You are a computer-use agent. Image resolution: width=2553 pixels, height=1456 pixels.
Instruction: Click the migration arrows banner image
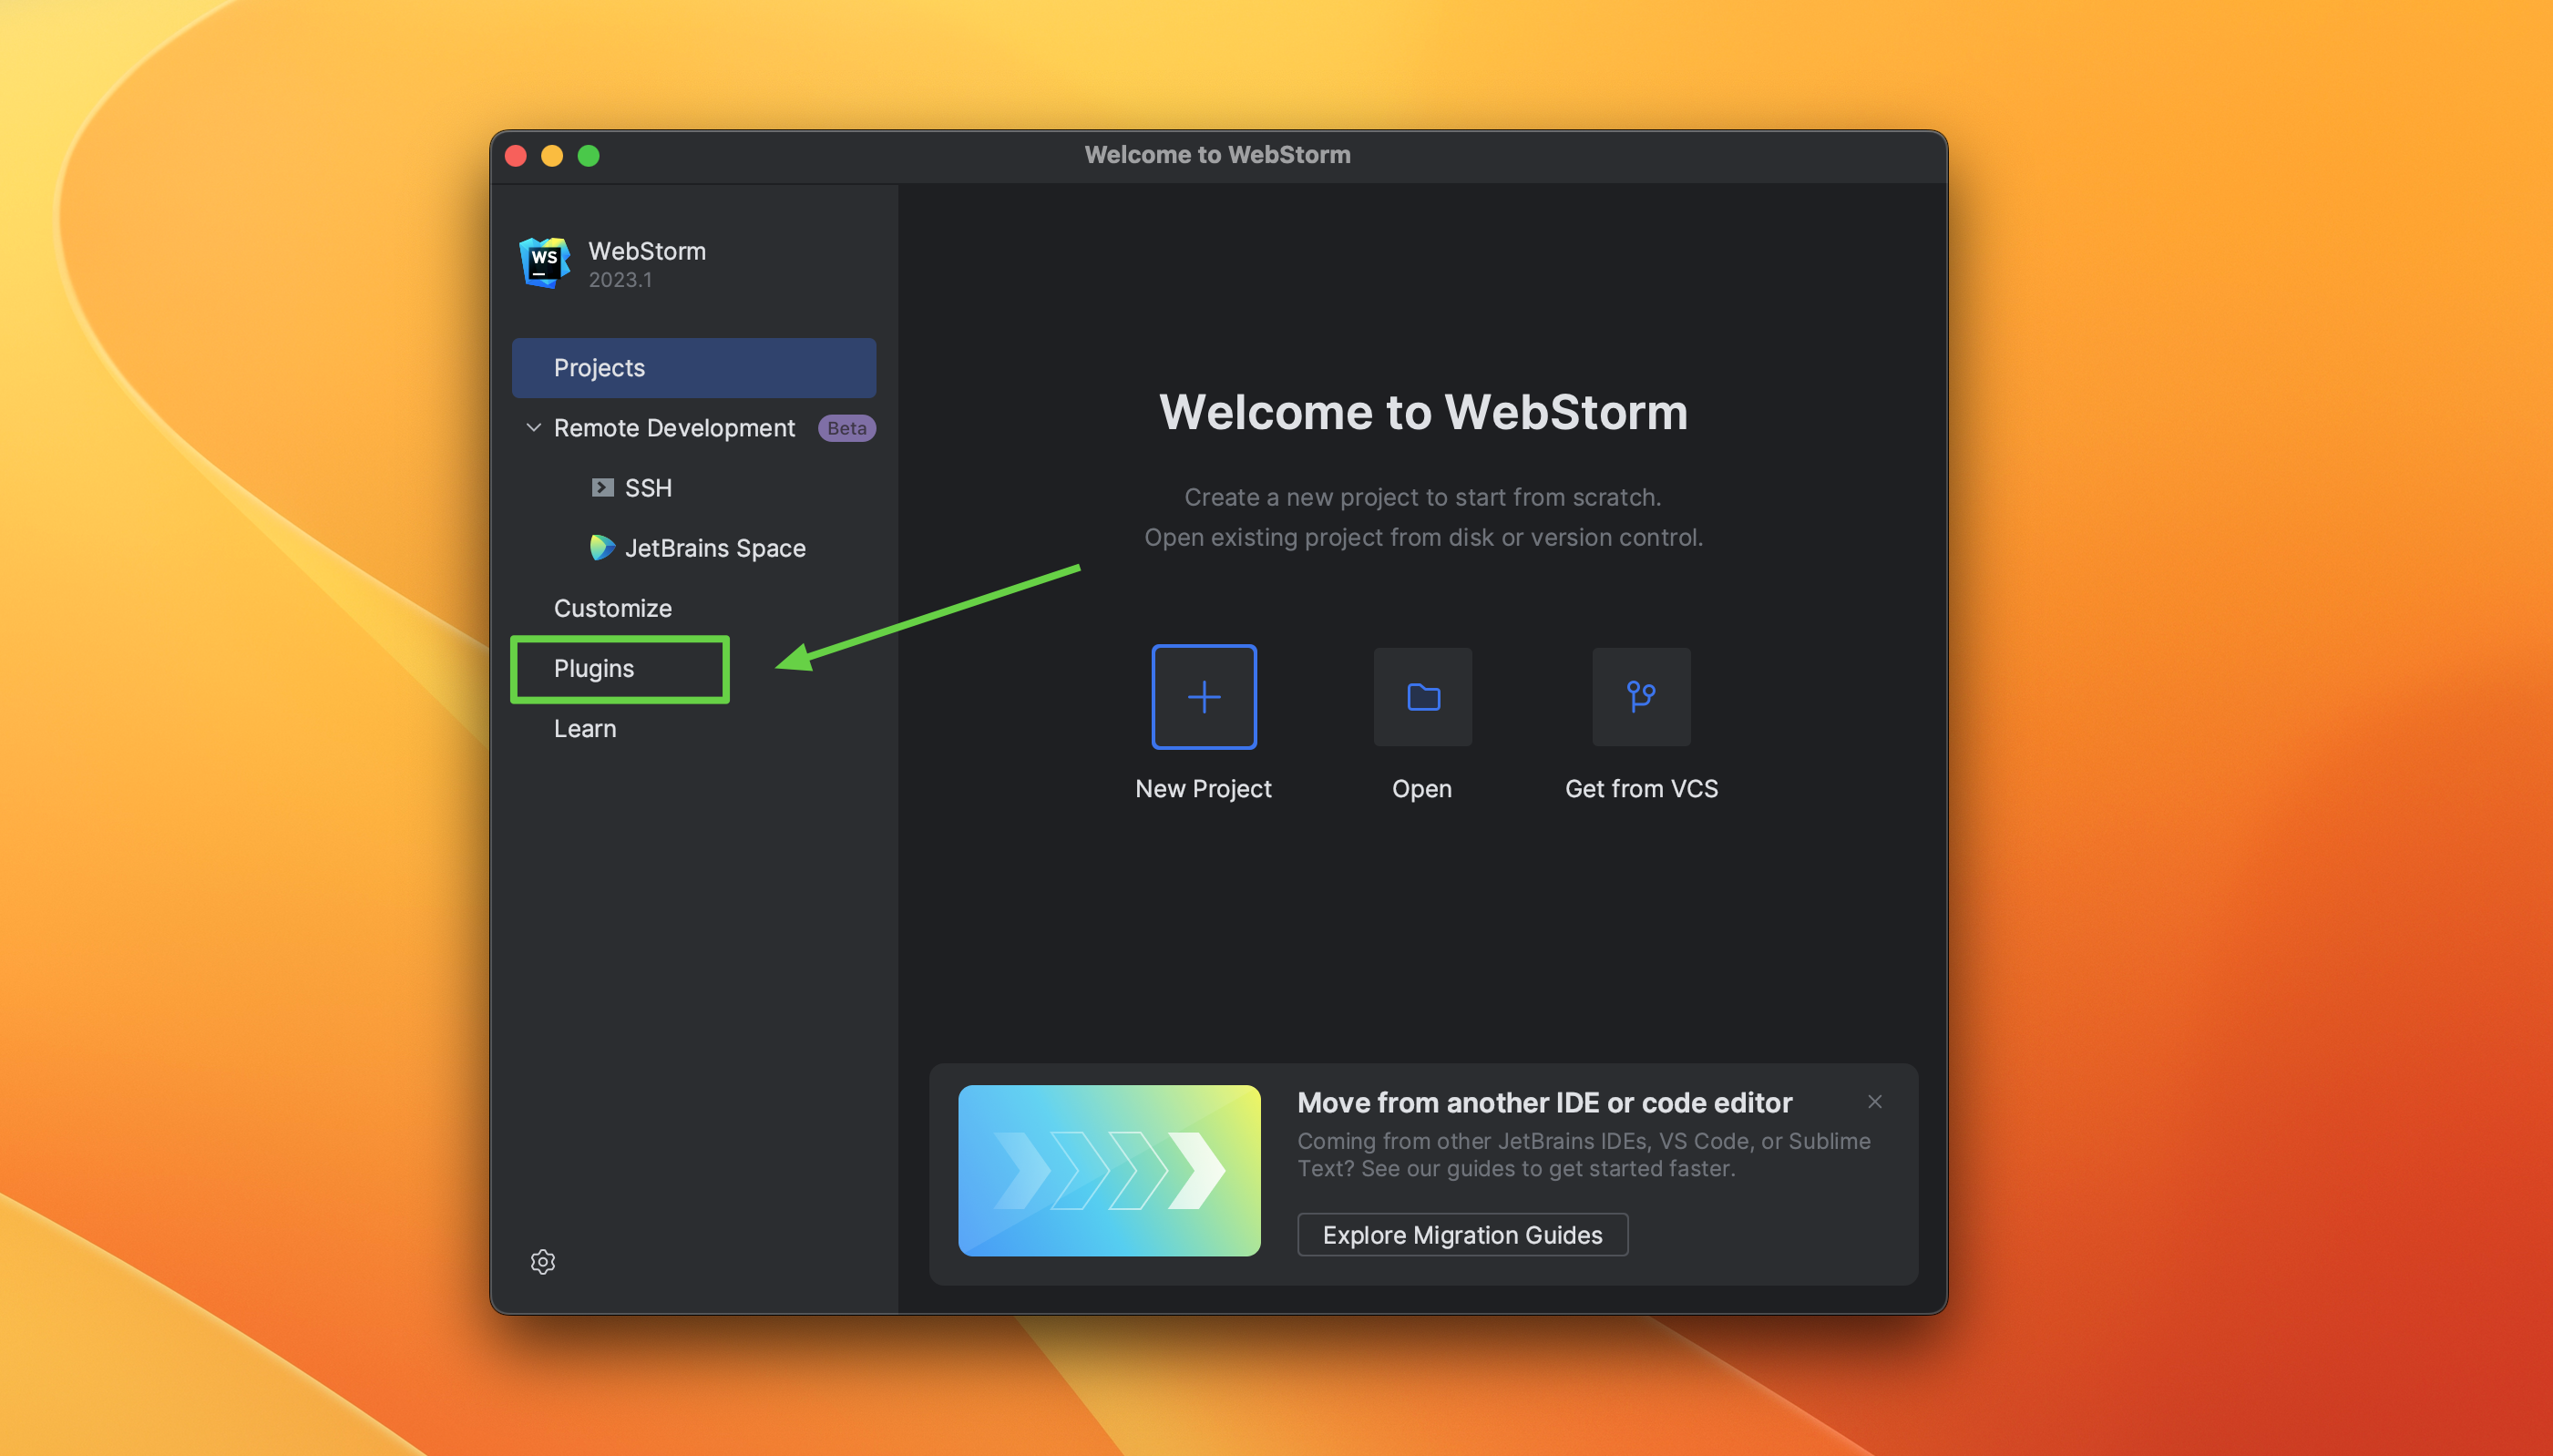tap(1109, 1171)
